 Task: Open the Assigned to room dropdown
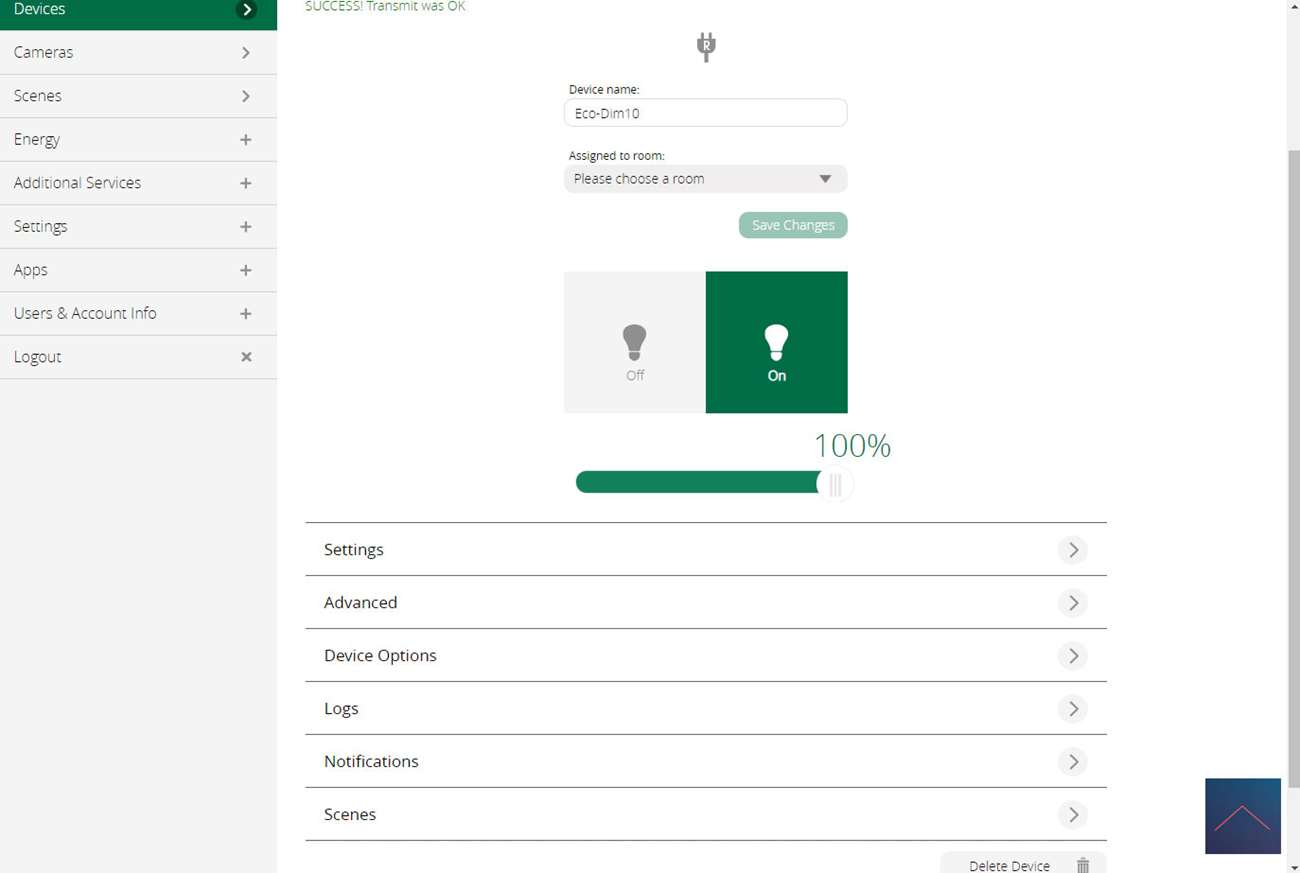coord(705,179)
